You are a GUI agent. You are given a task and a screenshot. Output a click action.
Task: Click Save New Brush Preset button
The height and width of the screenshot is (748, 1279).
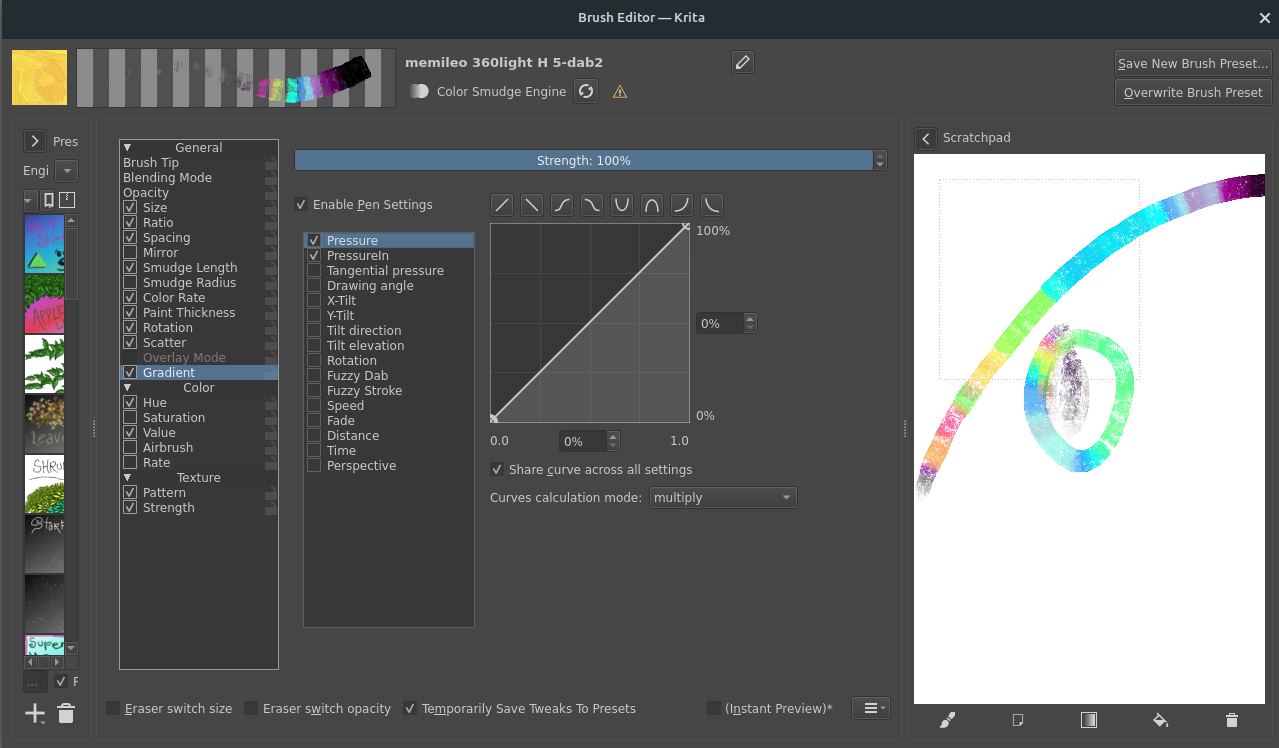point(1192,63)
